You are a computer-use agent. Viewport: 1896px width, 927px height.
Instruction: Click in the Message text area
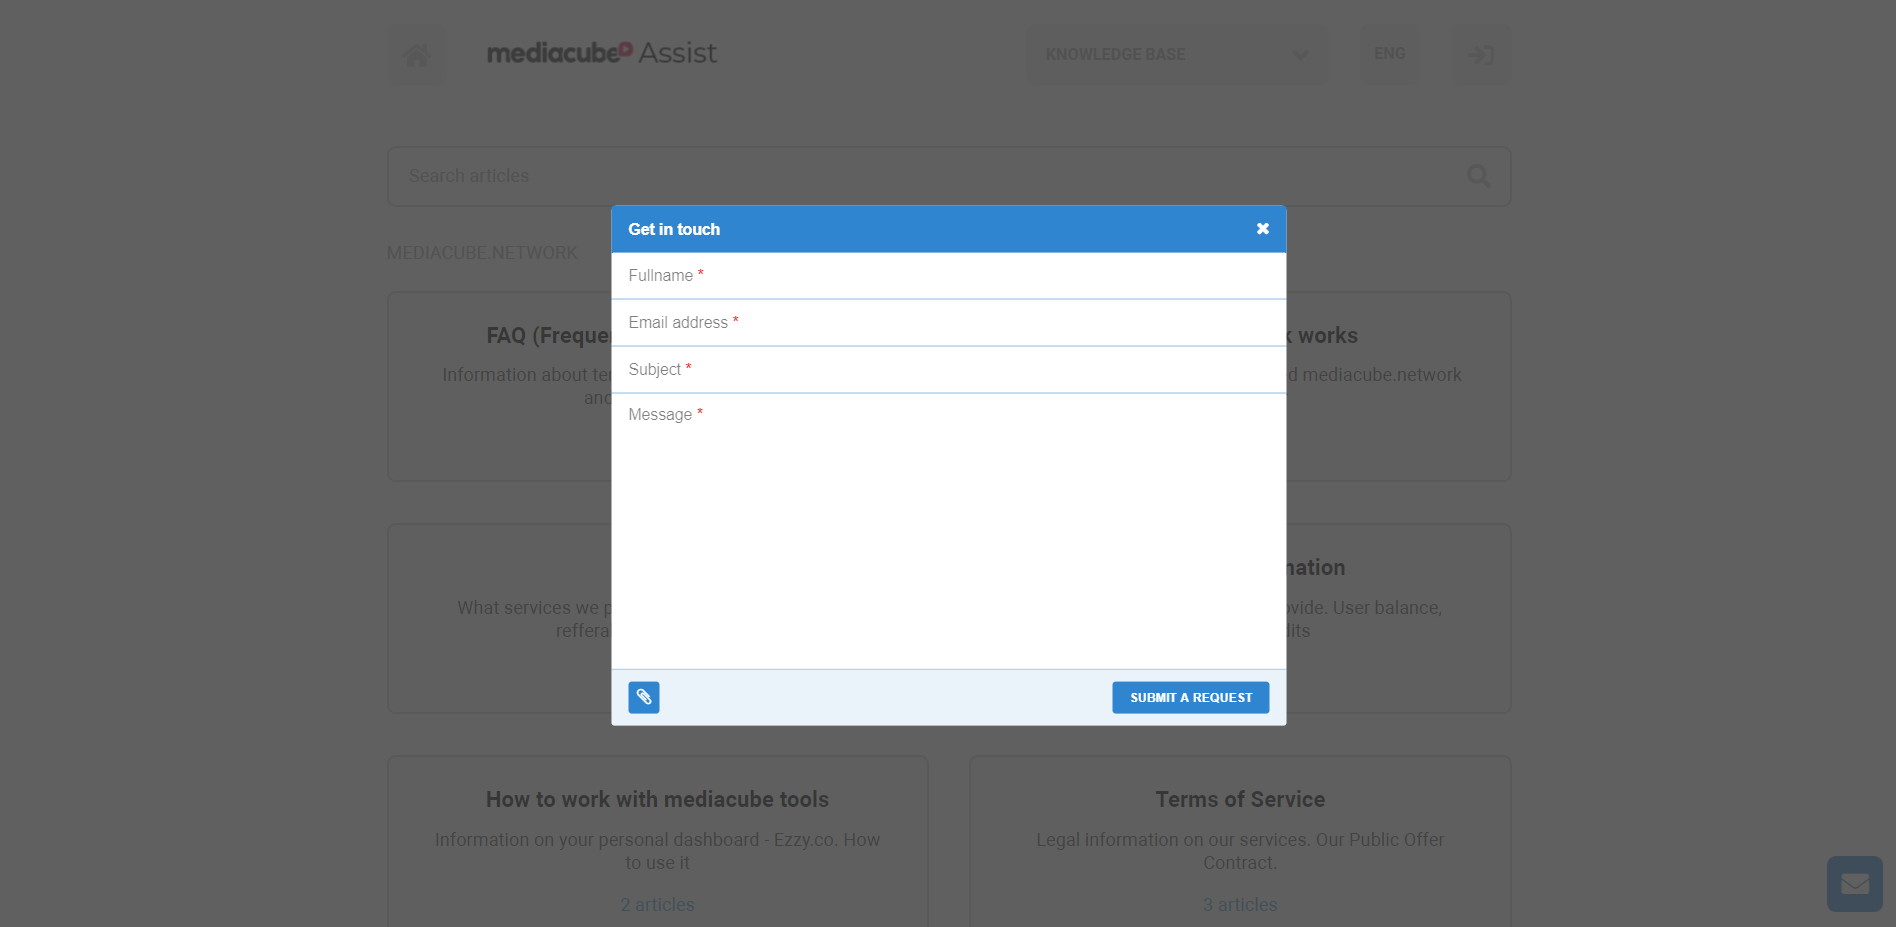click(x=948, y=531)
